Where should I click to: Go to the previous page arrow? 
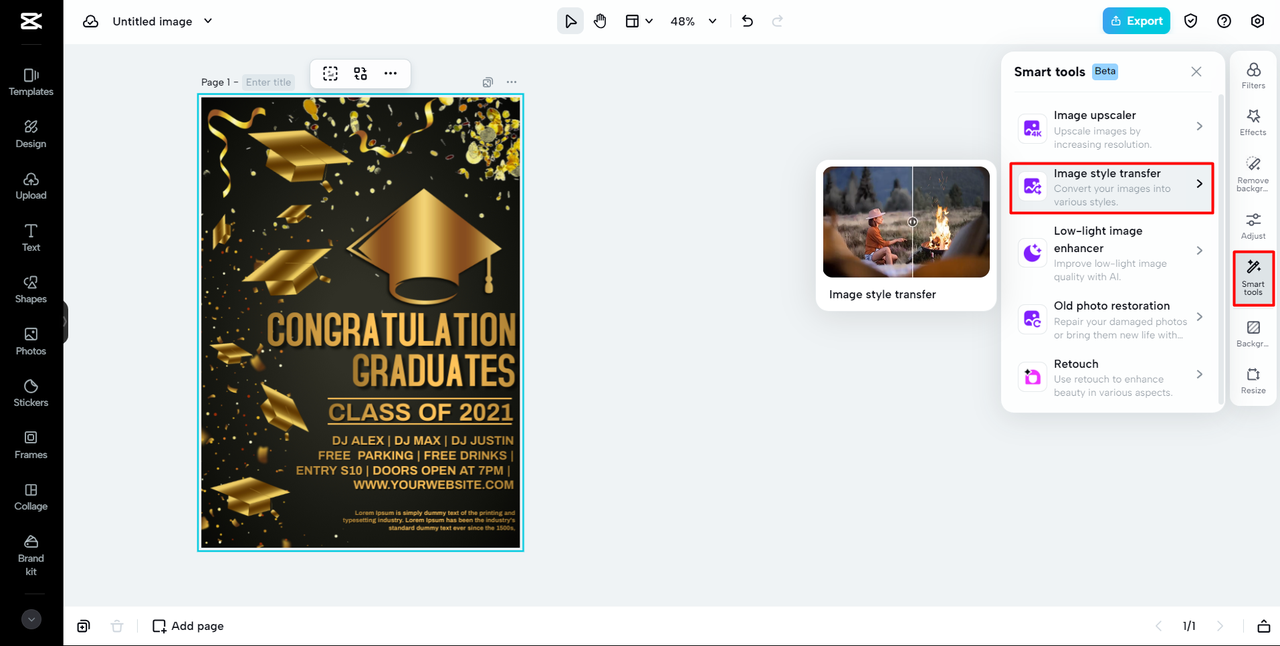pyautogui.click(x=1159, y=626)
